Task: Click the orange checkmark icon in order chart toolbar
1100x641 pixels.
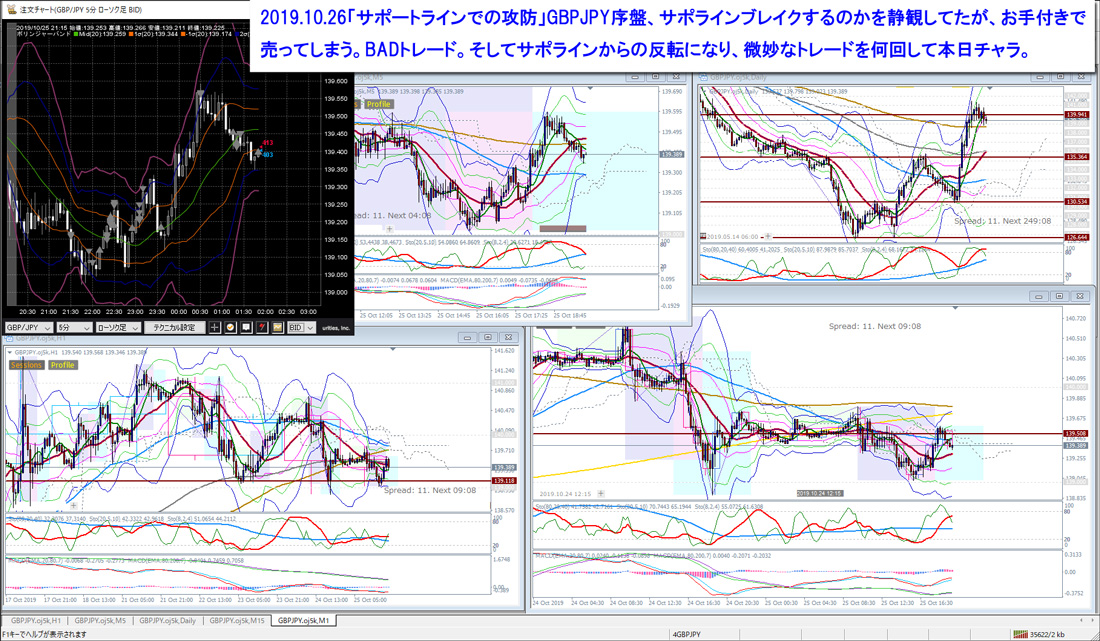Action: click(x=230, y=328)
